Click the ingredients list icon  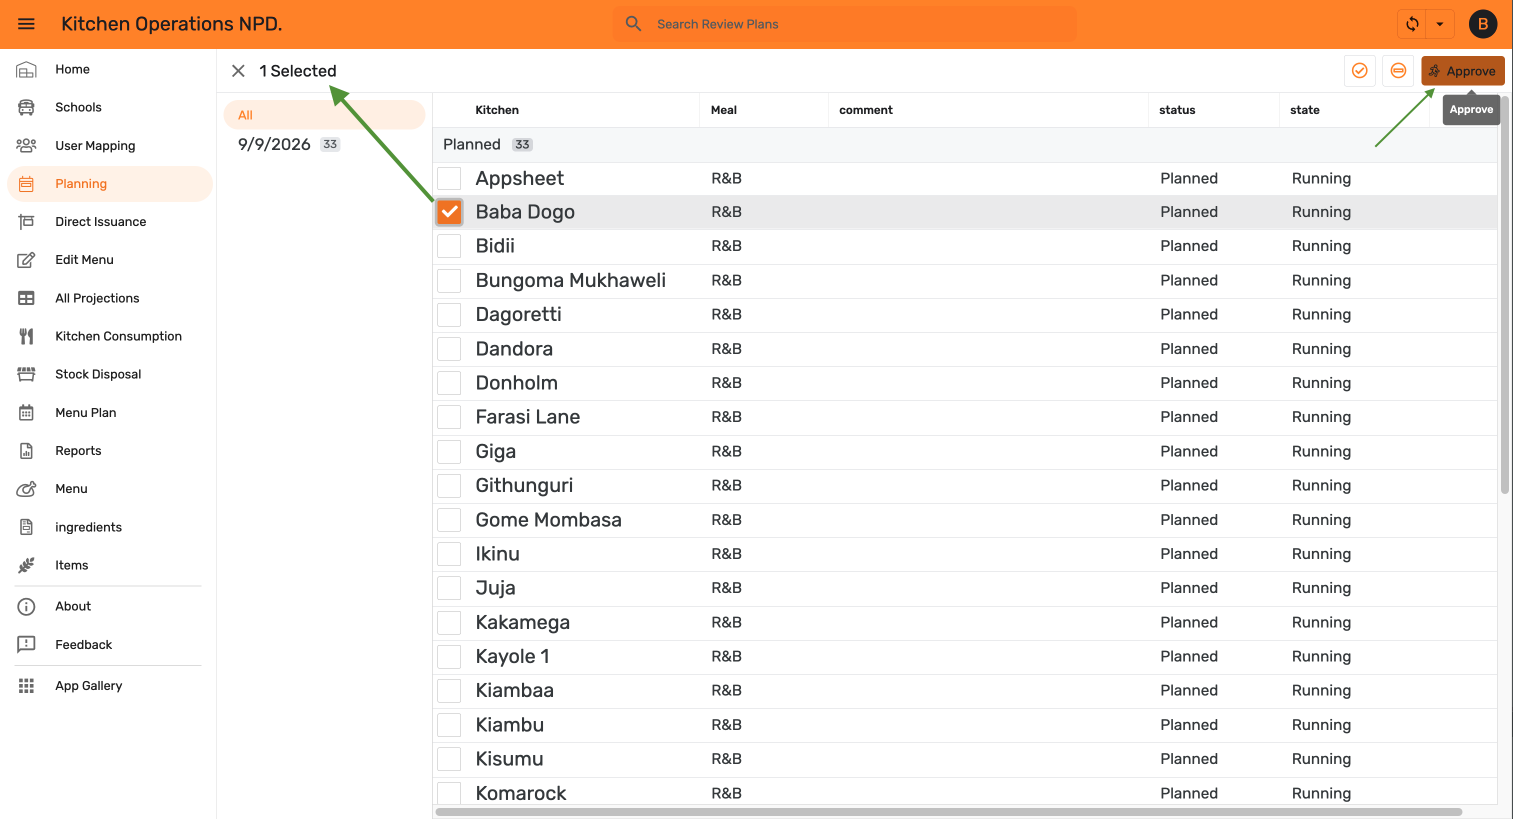coord(26,527)
